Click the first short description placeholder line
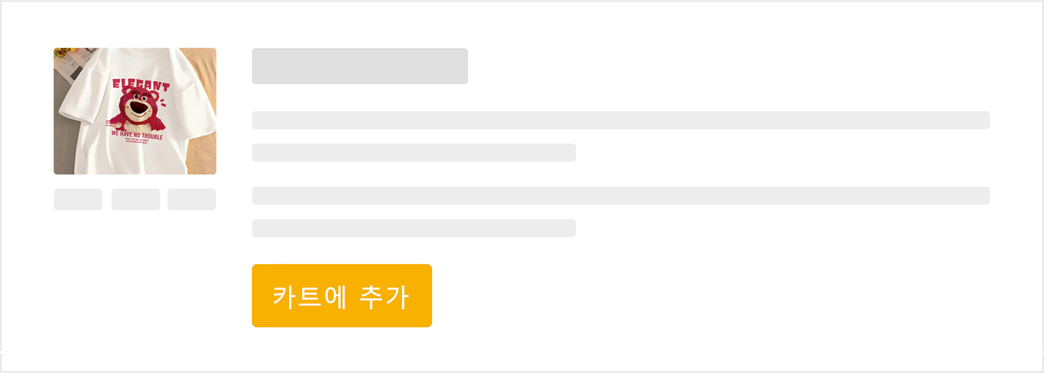 click(413, 153)
